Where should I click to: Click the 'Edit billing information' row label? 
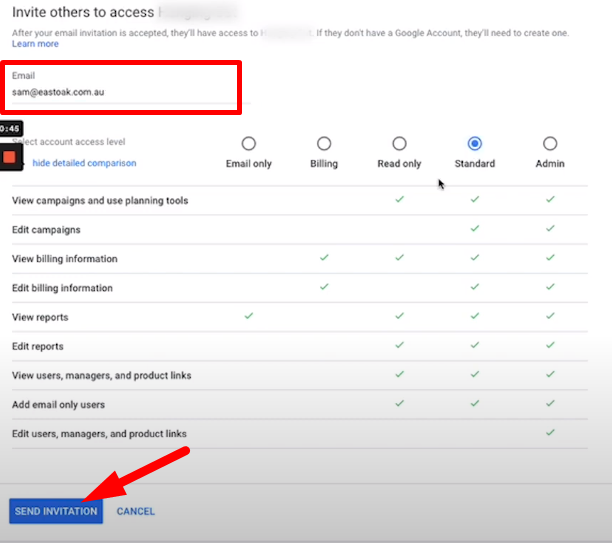click(62, 288)
